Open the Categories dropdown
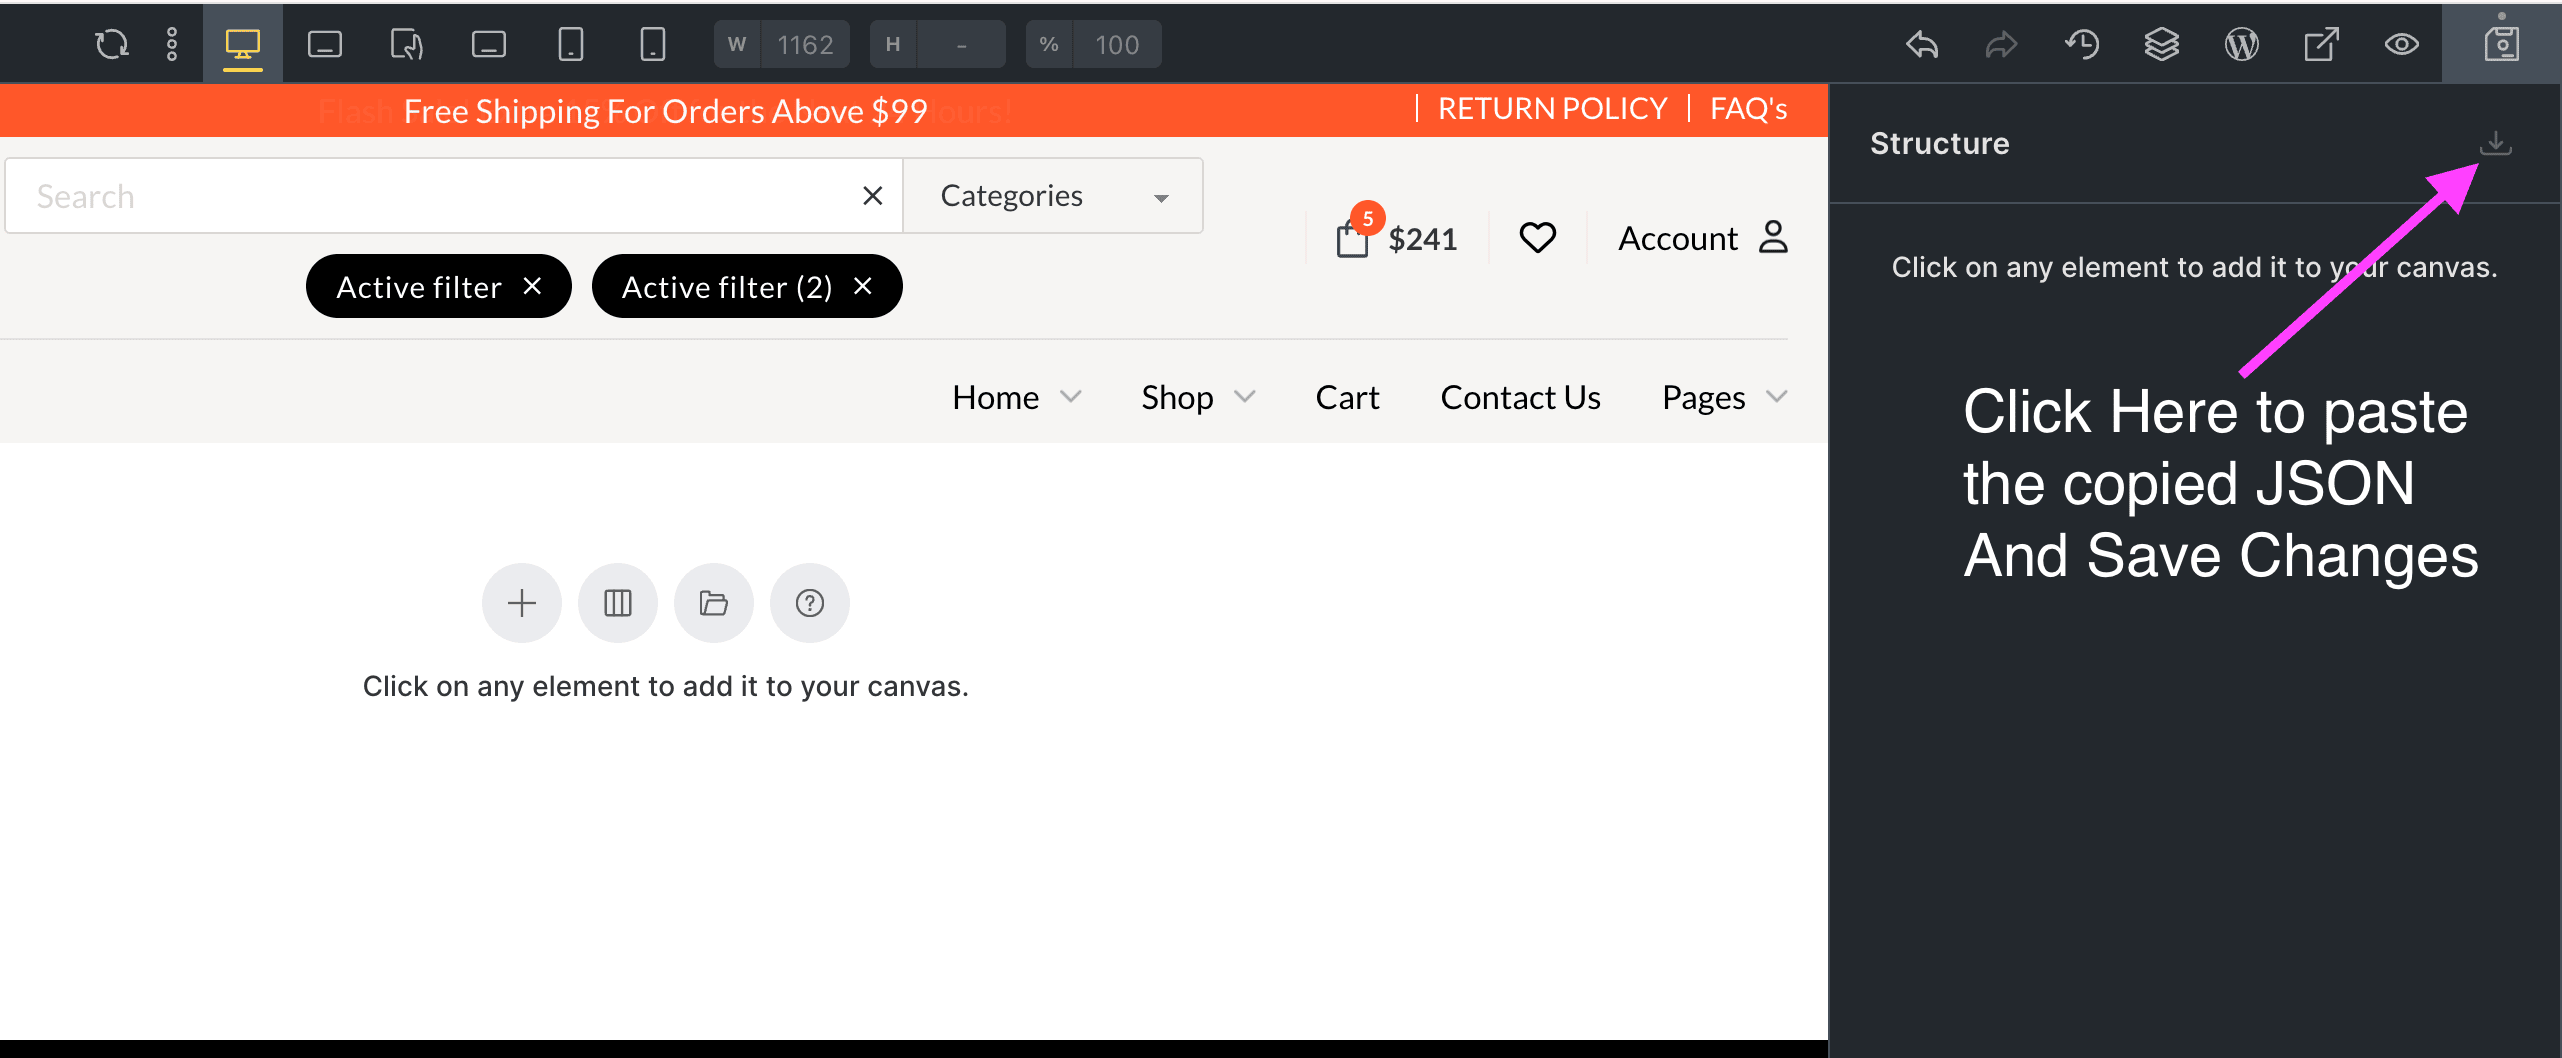This screenshot has width=2562, height=1058. [x=1053, y=196]
